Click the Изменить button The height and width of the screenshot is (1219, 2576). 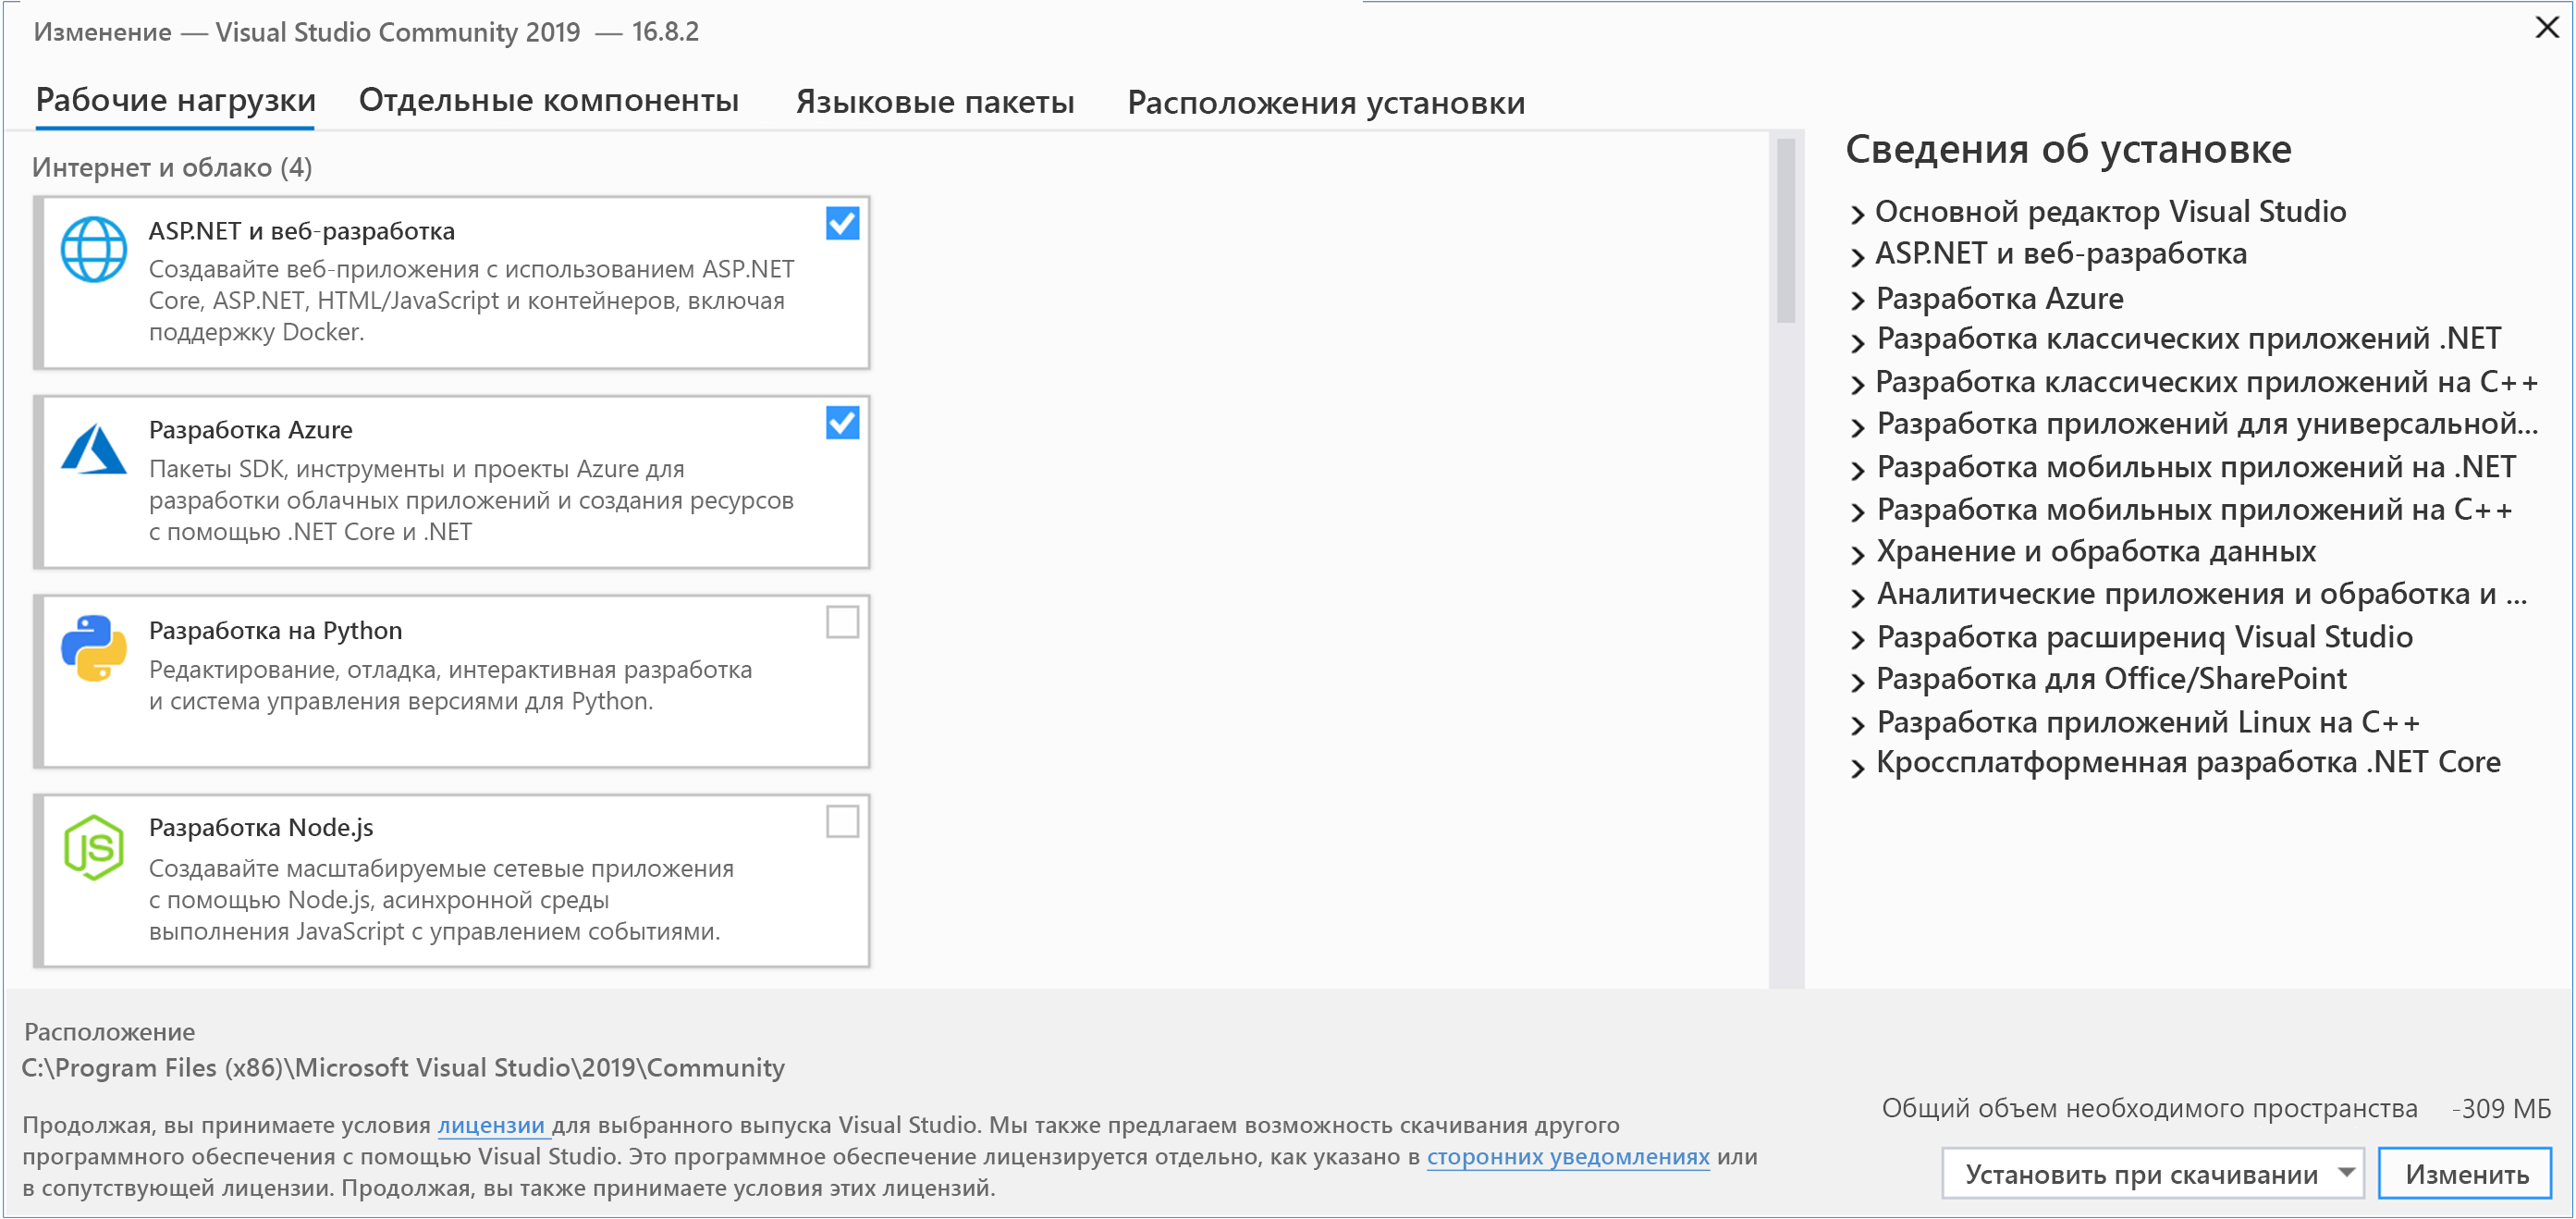[x=2464, y=1173]
